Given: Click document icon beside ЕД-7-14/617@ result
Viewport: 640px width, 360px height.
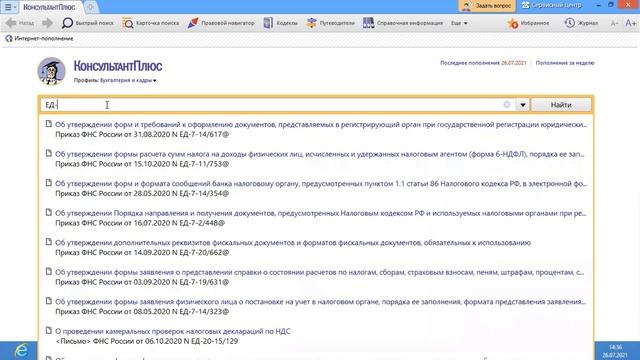Looking at the screenshot, I should [49, 124].
